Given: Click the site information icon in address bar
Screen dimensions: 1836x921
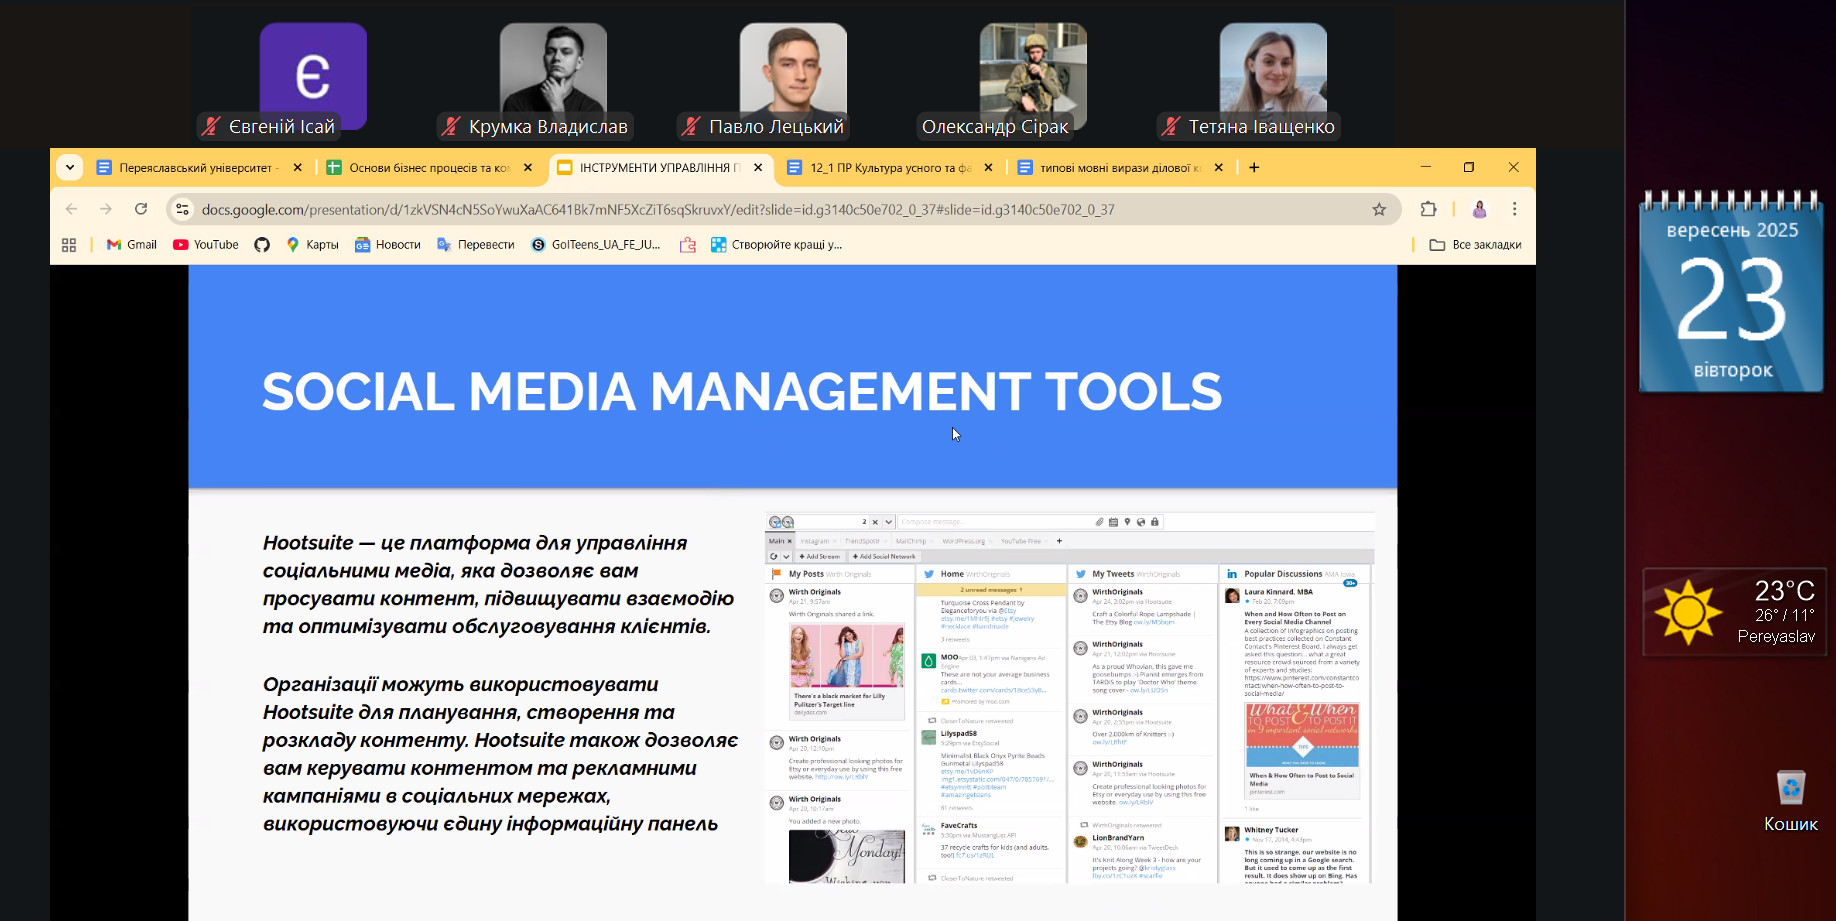Looking at the screenshot, I should [182, 209].
